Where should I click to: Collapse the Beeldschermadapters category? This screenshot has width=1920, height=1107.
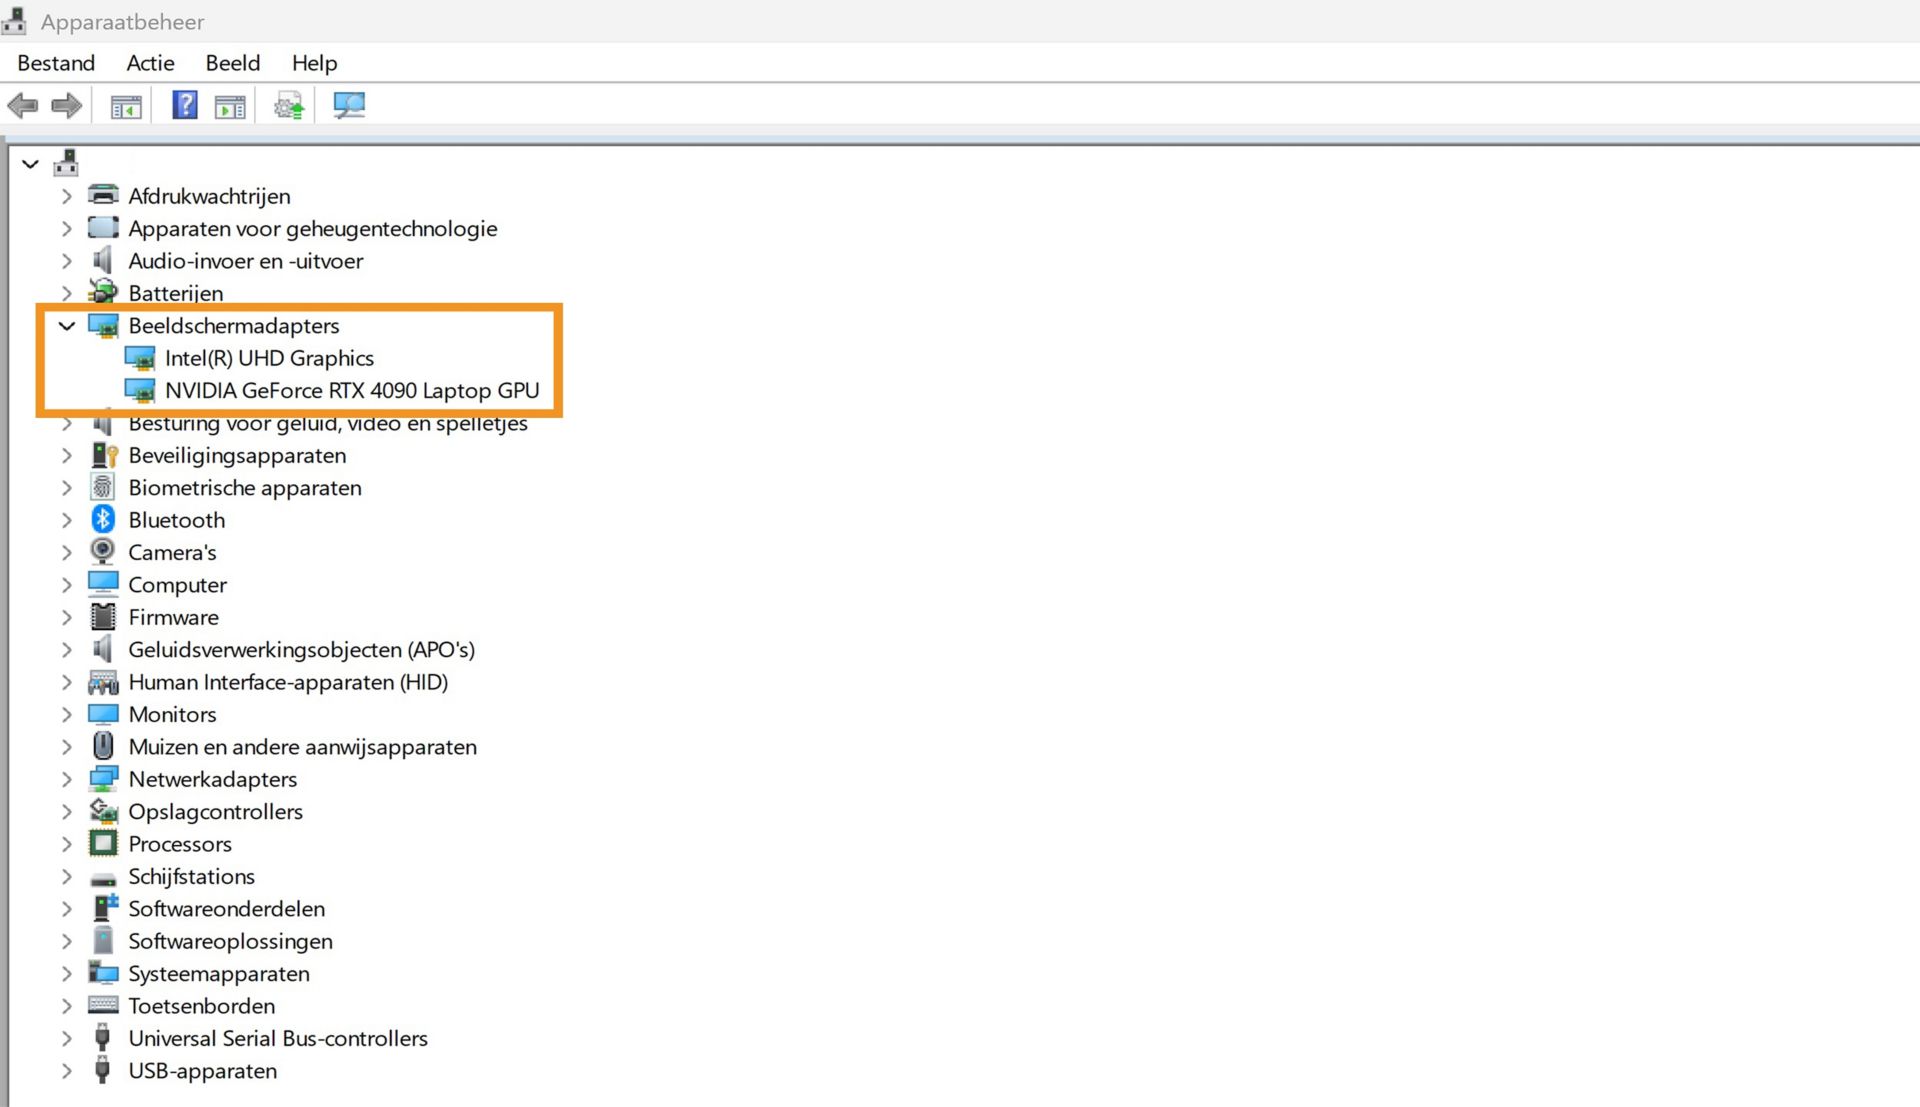[67, 326]
